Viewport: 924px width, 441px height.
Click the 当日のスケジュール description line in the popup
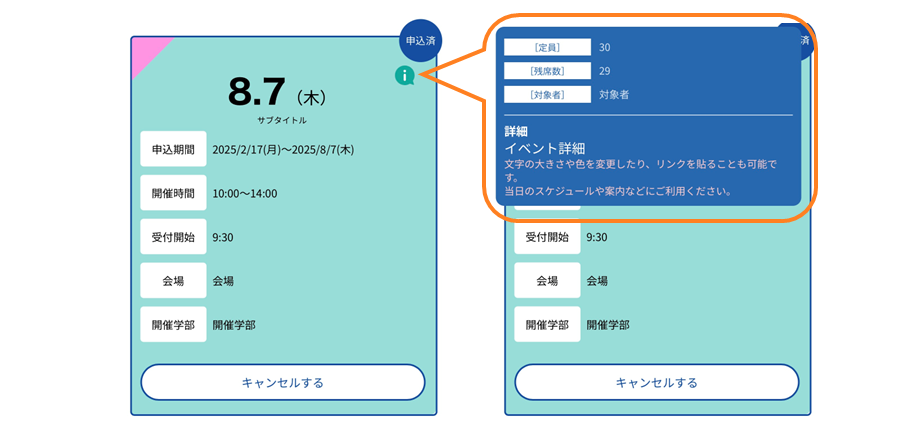click(x=618, y=191)
